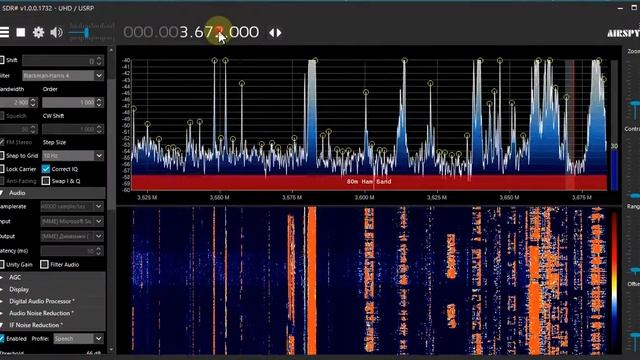Image resolution: width=640 pixels, height=360 pixels.
Task: Click the 80m Ham Band plan label
Action: (x=369, y=182)
